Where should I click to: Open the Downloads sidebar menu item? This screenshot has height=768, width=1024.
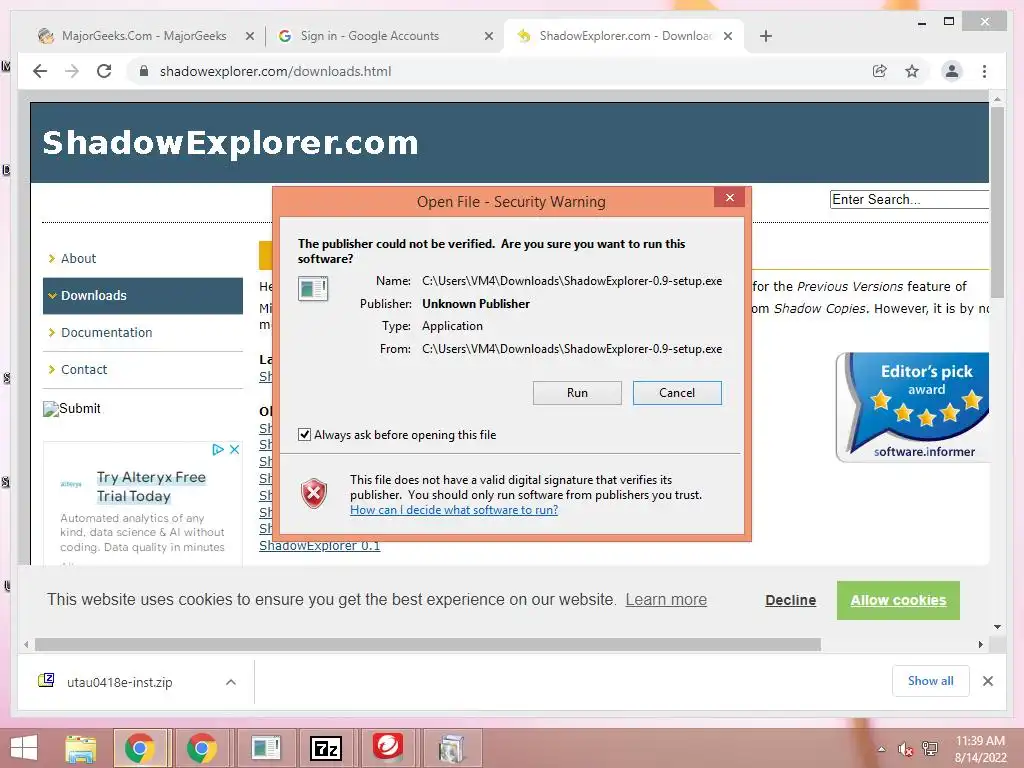click(x=143, y=296)
